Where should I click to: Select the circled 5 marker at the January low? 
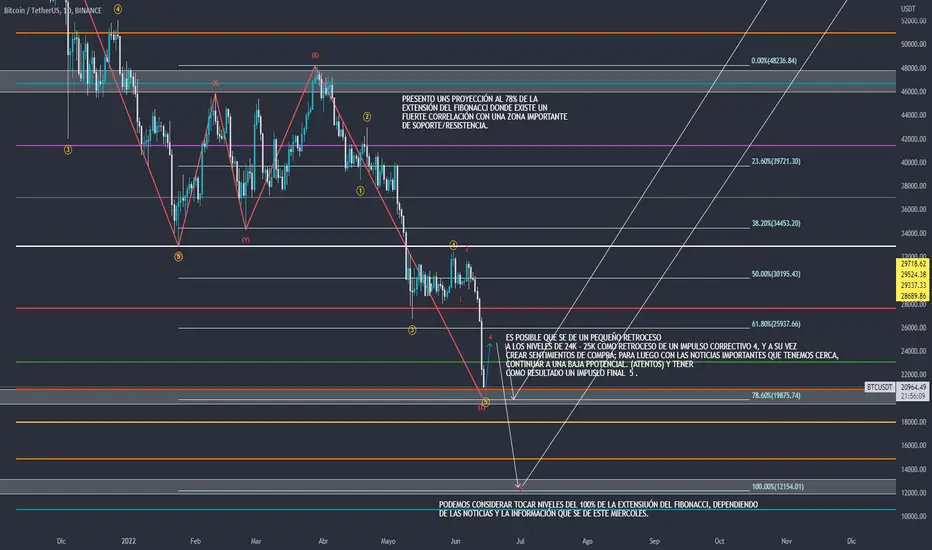[x=178, y=257]
